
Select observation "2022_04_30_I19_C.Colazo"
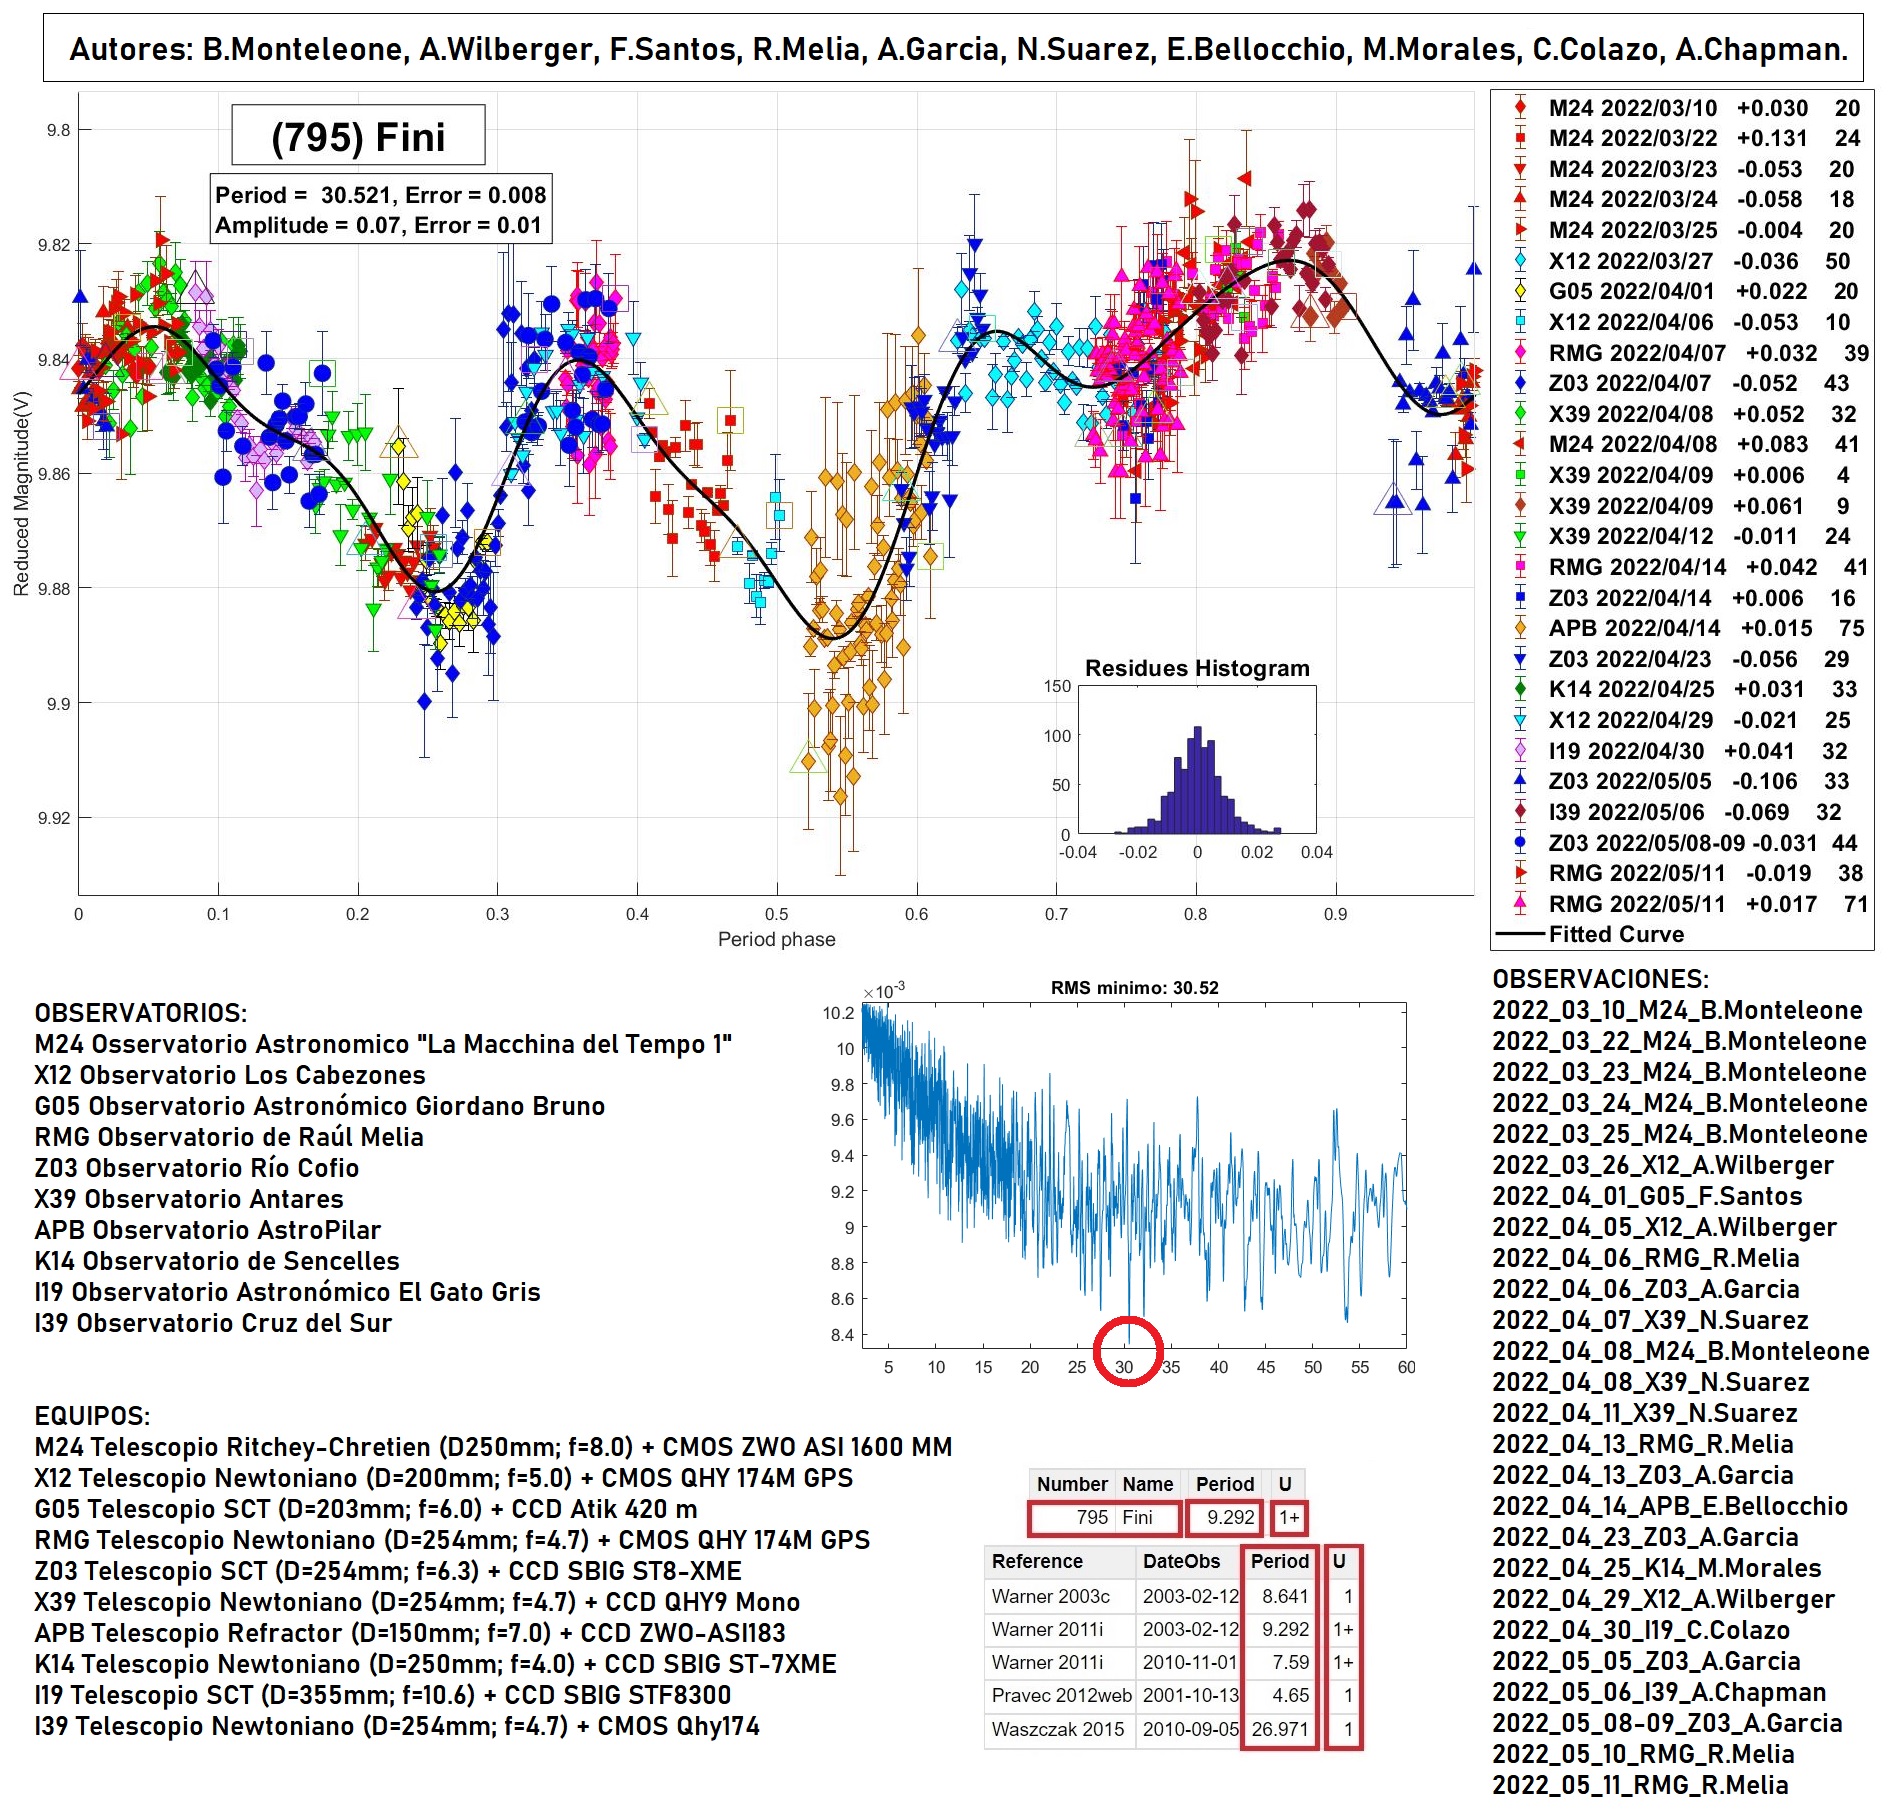(x=1641, y=1630)
